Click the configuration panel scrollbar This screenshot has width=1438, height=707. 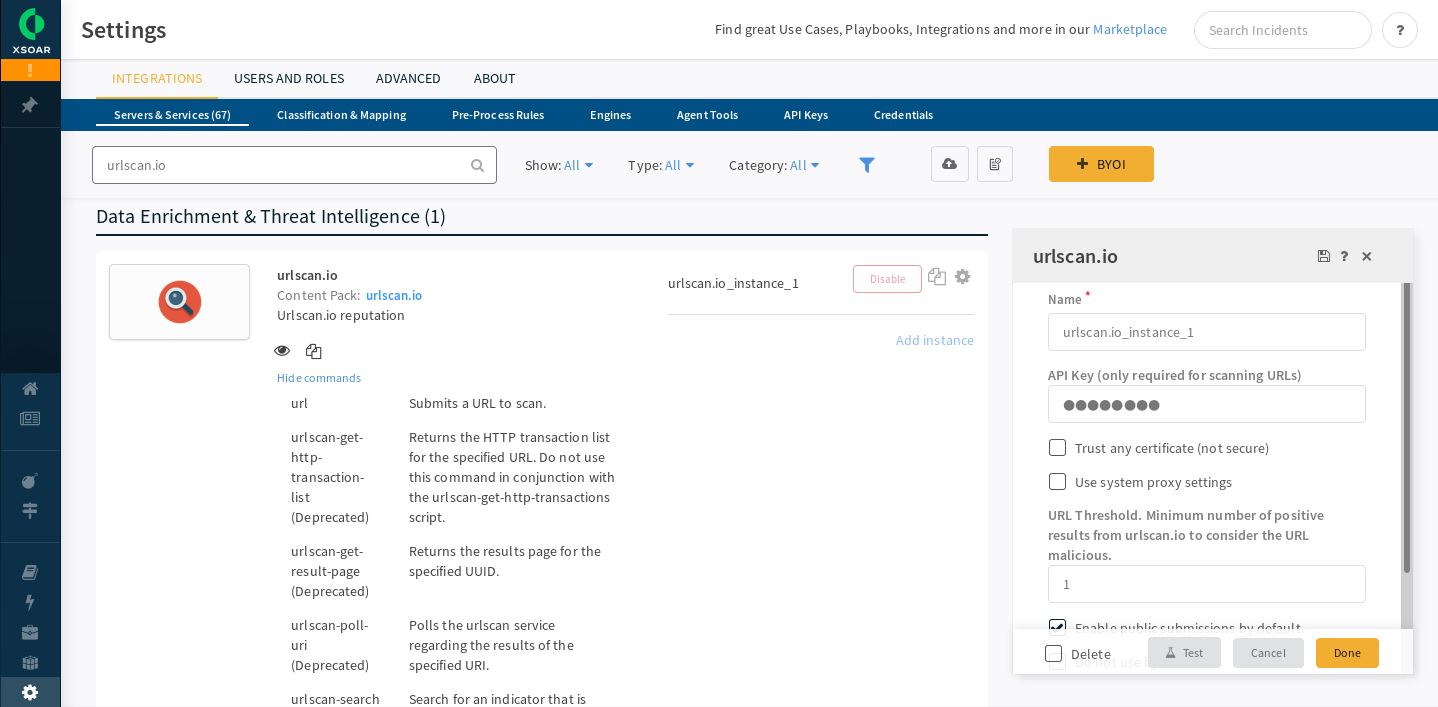1407,428
